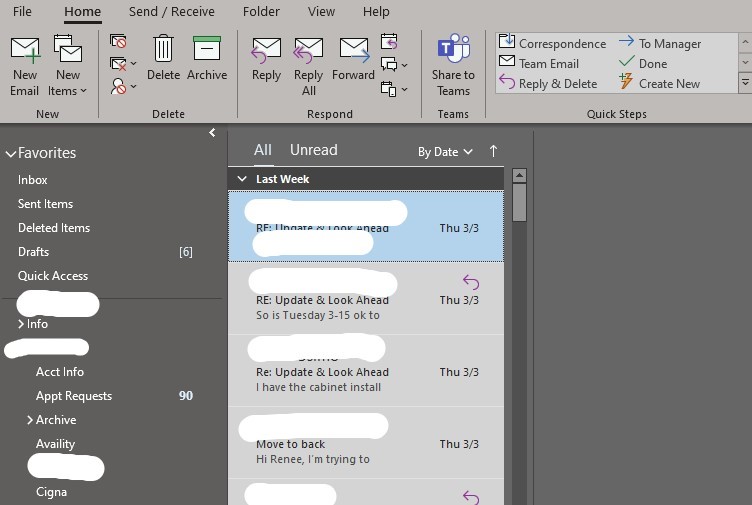The image size is (752, 505).
Task: Click the Reply All button
Action: (x=308, y=66)
